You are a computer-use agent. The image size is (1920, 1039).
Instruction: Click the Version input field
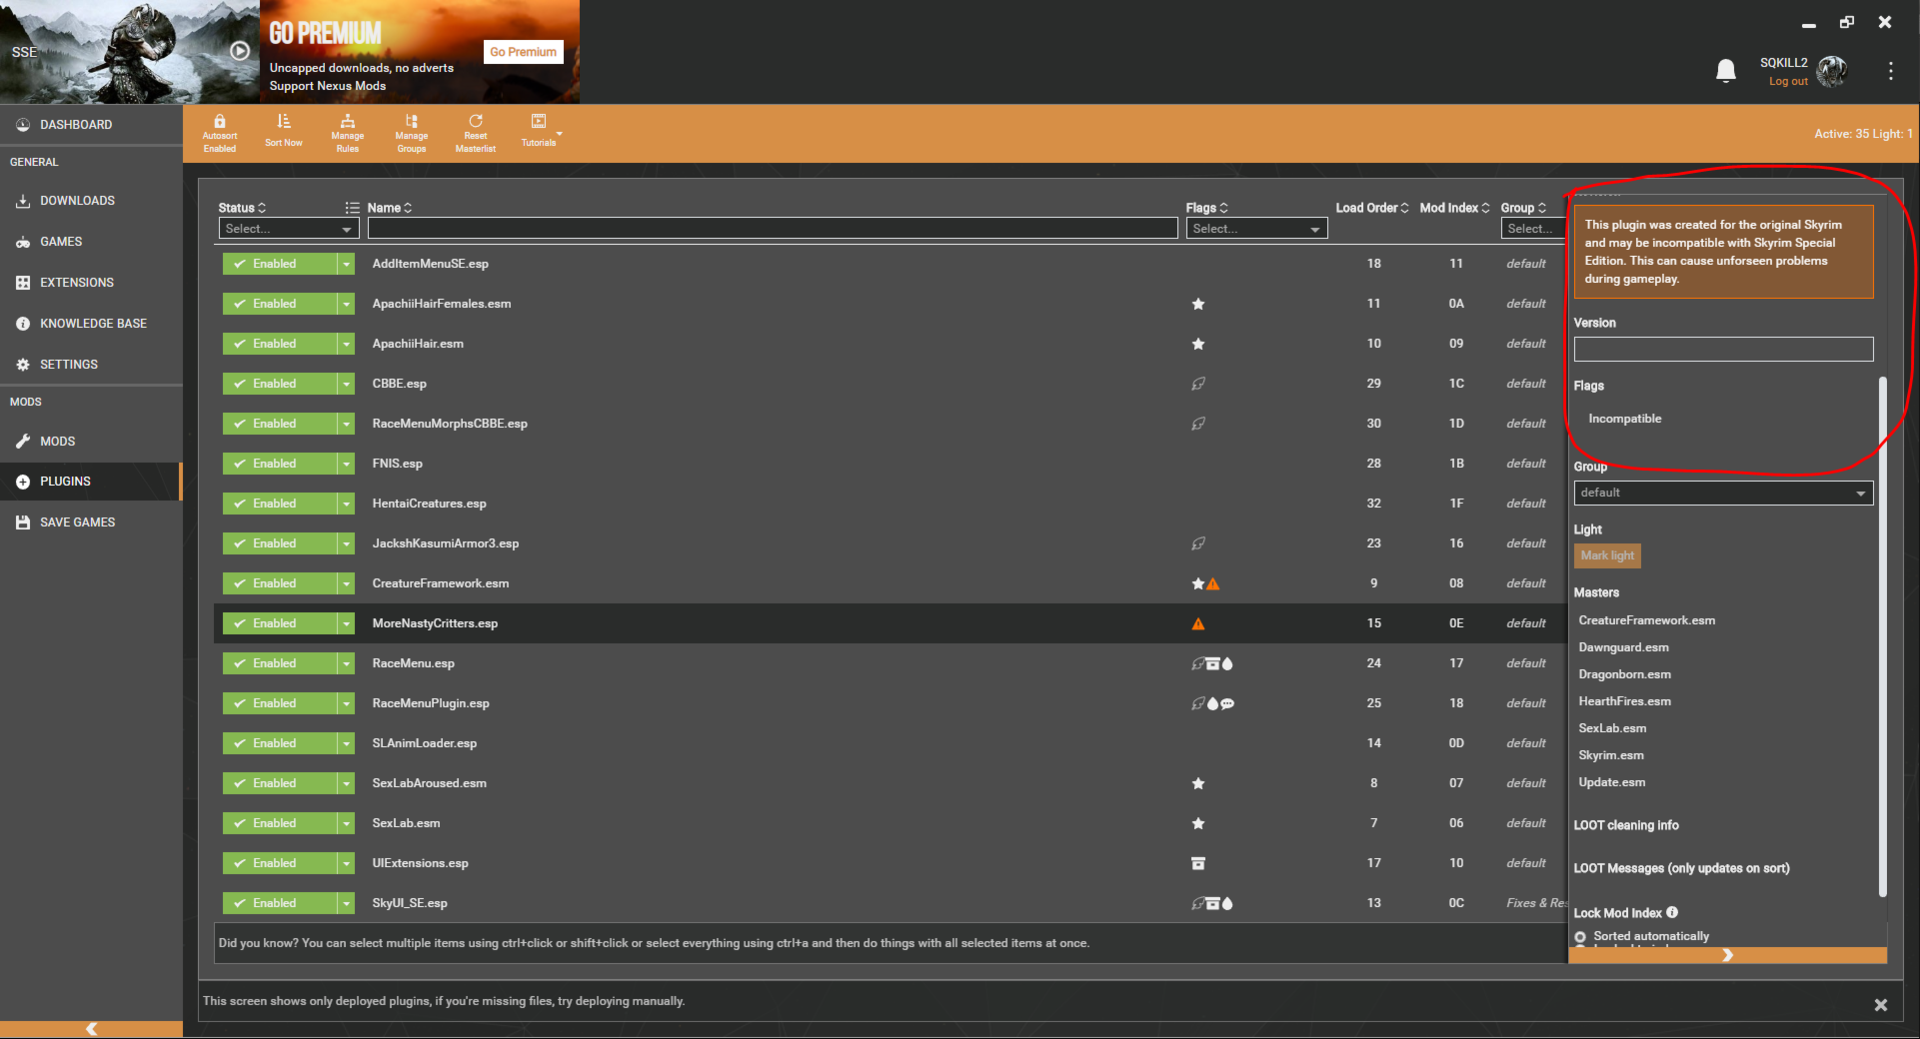(1723, 349)
